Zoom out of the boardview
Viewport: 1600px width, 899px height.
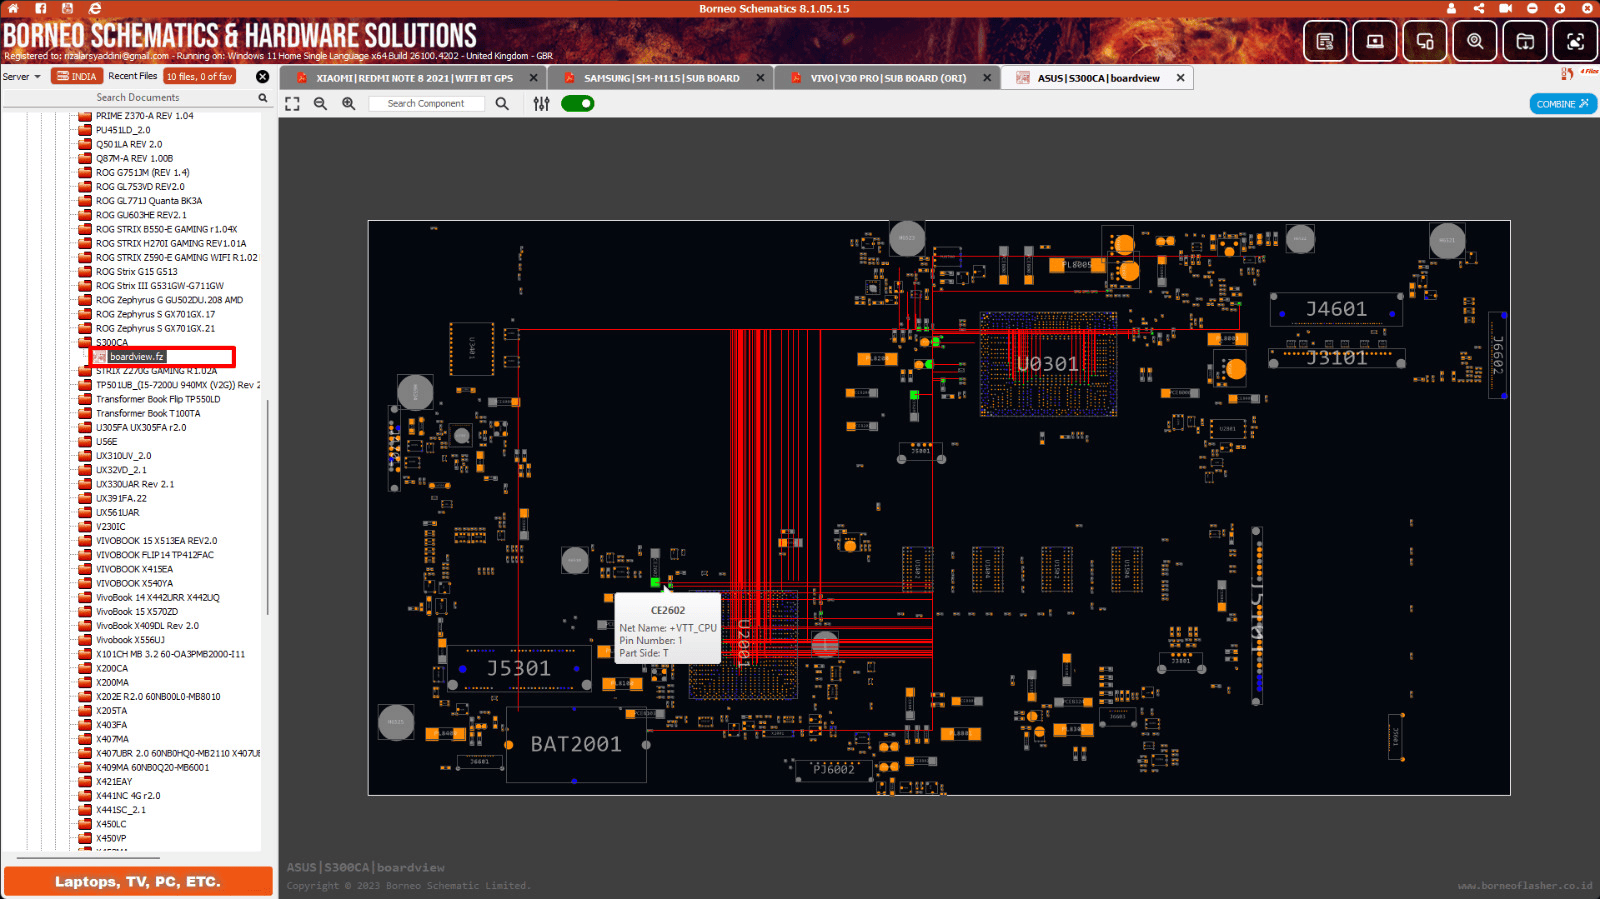[320, 104]
